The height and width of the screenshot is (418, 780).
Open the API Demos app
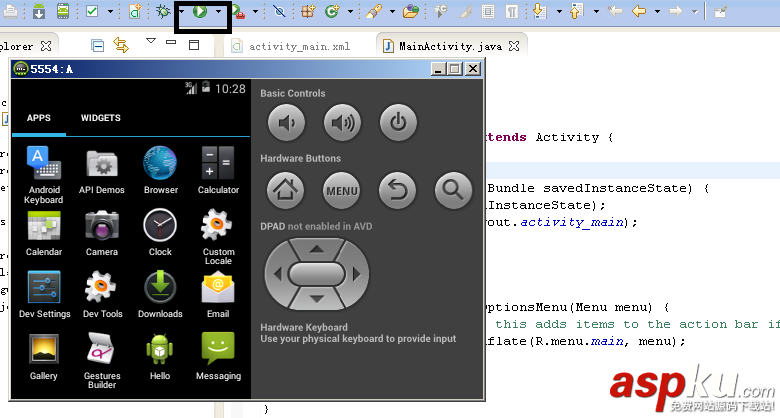101,170
